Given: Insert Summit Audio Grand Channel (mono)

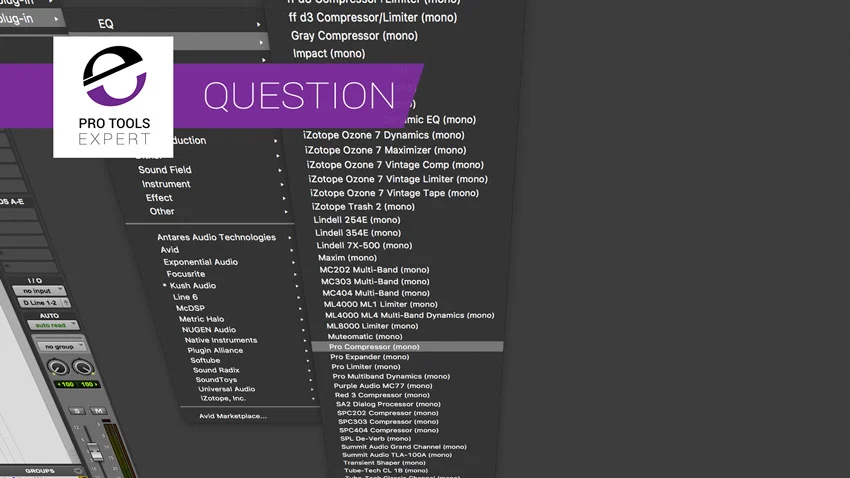Looking at the screenshot, I should (404, 447).
